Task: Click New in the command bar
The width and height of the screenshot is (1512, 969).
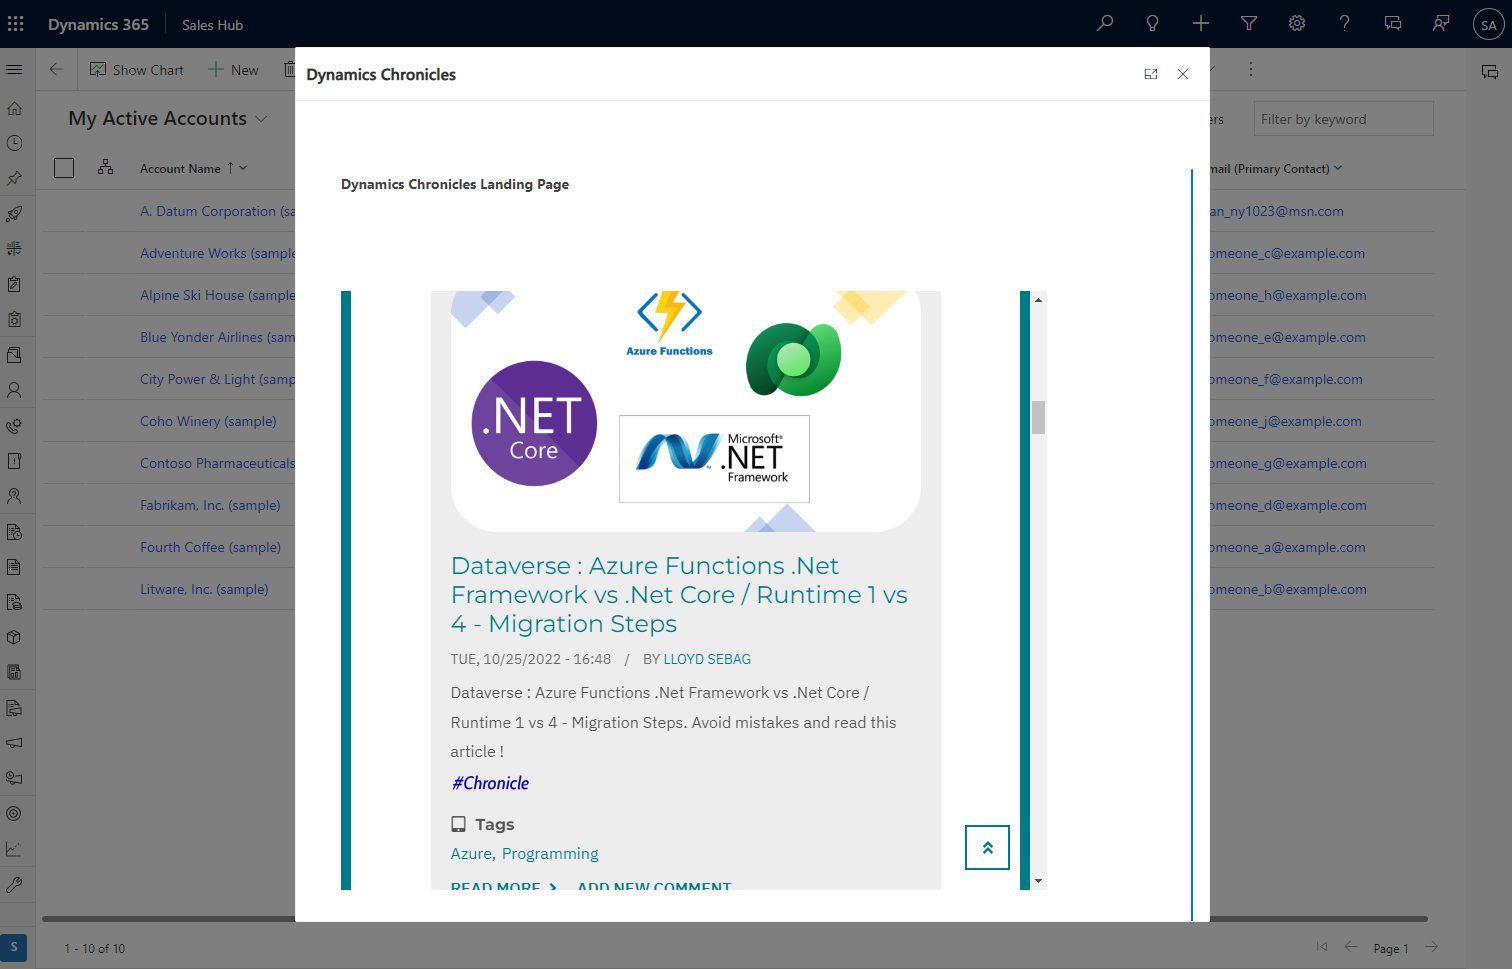Action: pos(233,70)
